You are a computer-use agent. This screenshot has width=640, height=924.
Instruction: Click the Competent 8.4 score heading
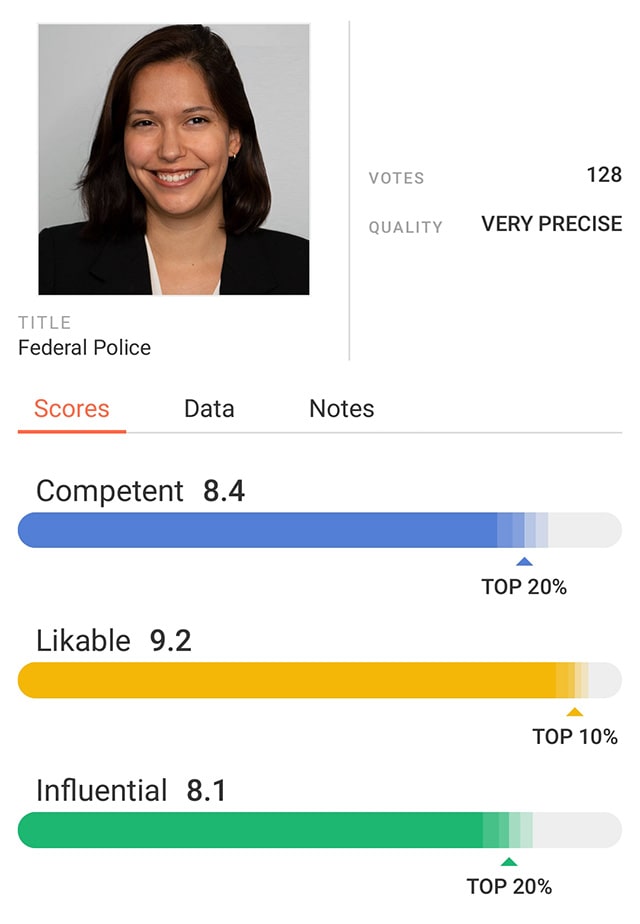pyautogui.click(x=140, y=491)
